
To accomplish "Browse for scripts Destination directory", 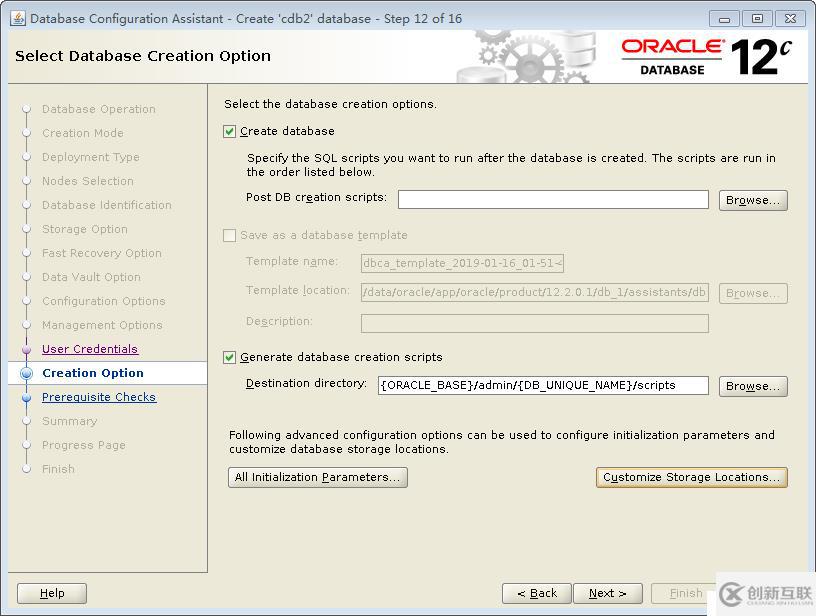I will pos(753,387).
